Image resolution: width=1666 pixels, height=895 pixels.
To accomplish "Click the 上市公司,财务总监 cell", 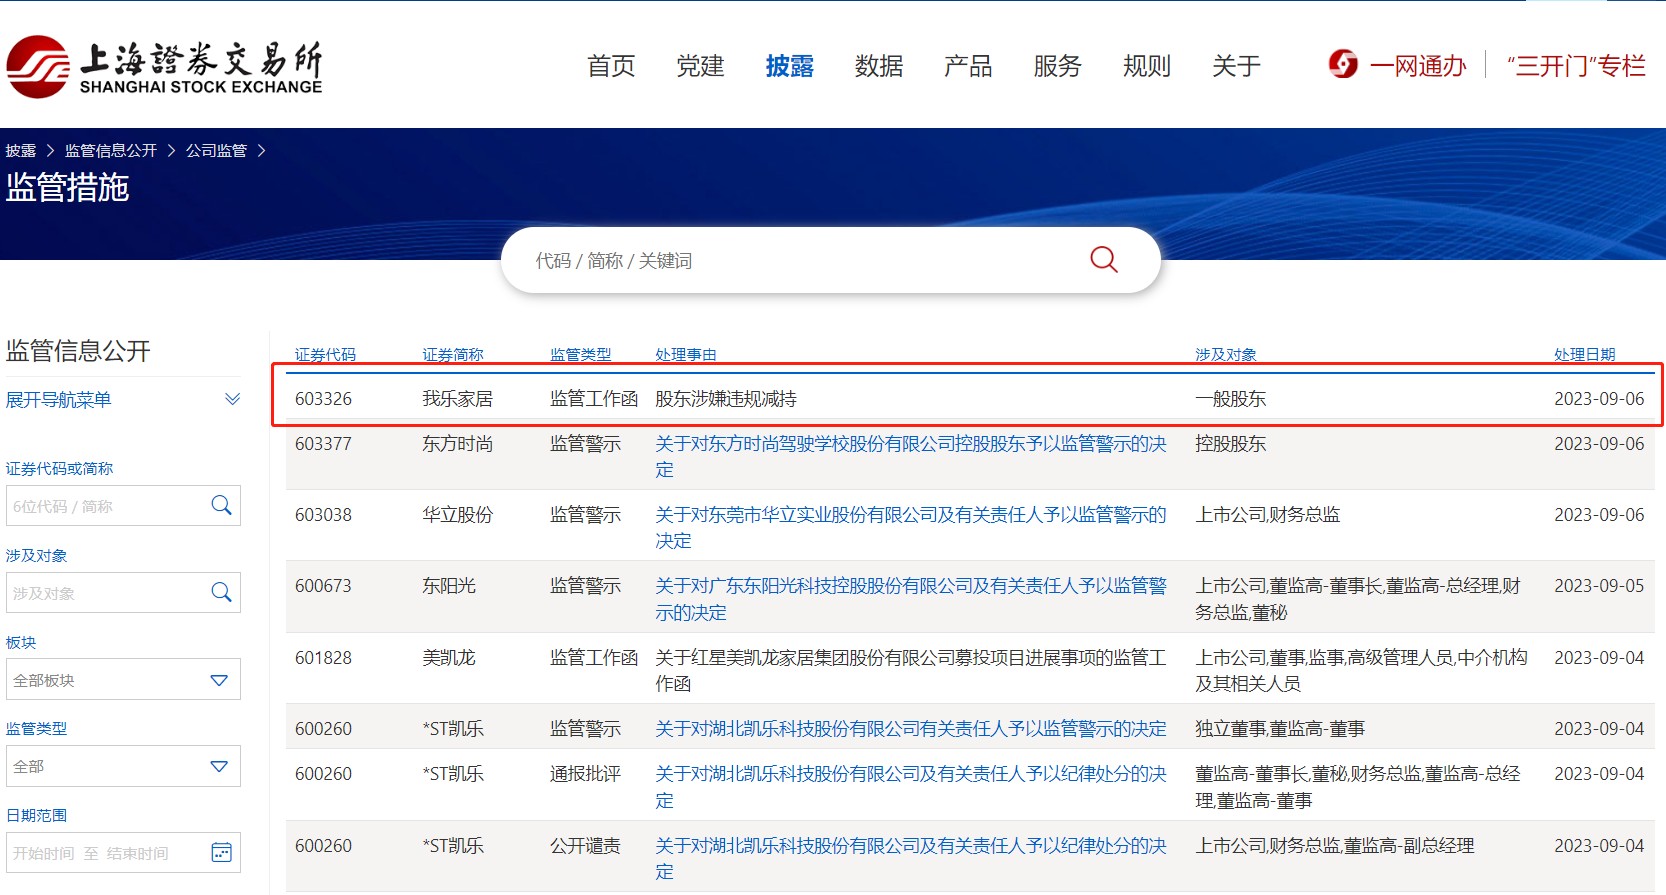I will click(x=1267, y=515).
